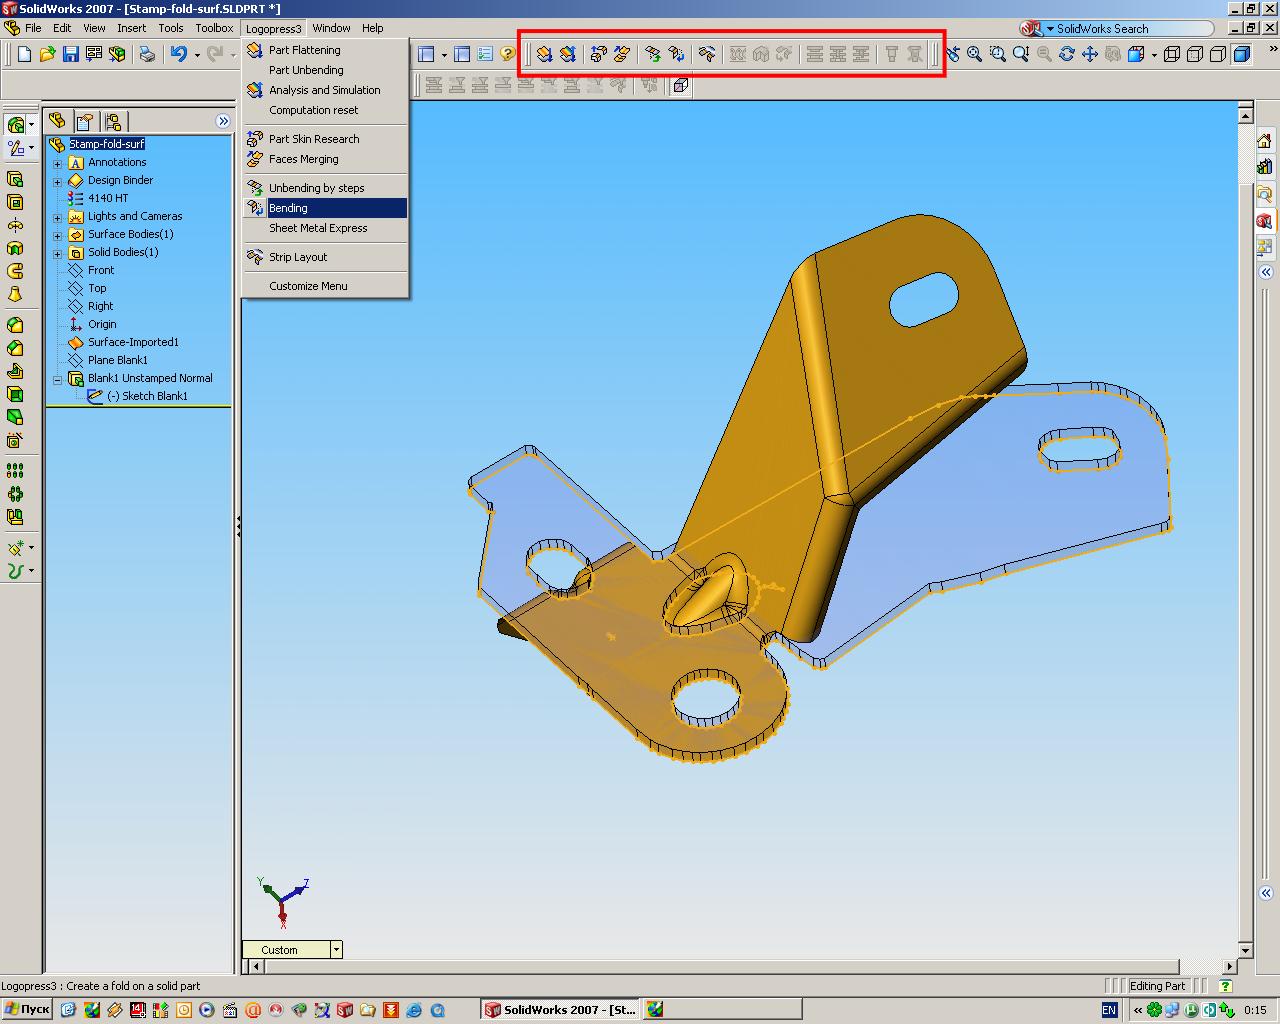Select (-) Sketch Blank1 in tree
The width and height of the screenshot is (1280, 1024).
tap(147, 396)
